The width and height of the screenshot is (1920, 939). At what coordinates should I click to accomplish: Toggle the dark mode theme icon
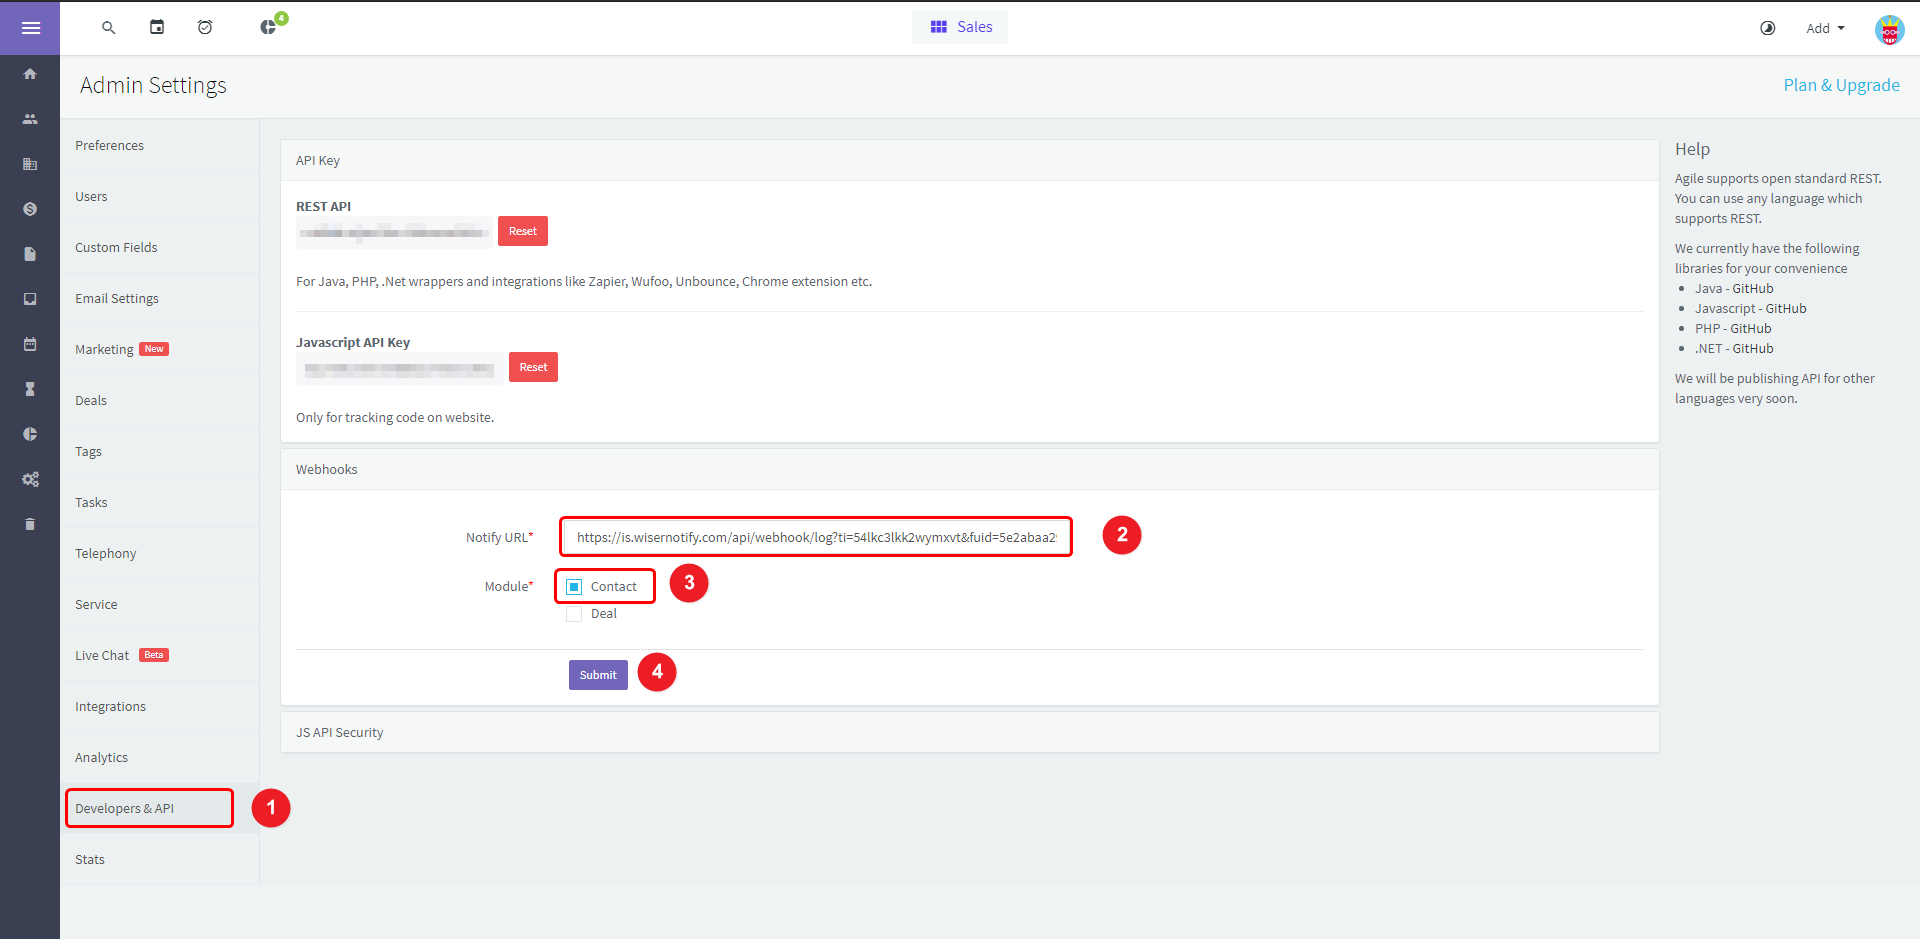tap(1767, 28)
